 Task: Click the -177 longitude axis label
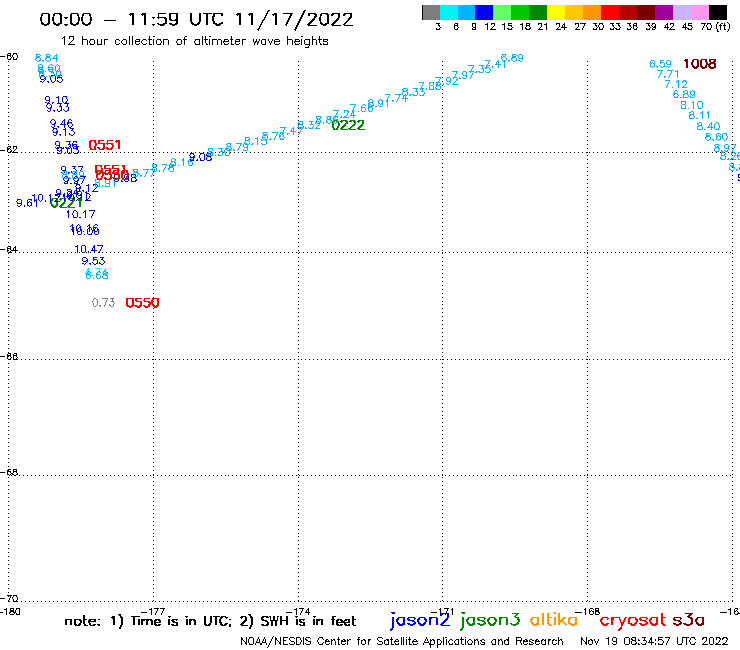tap(153, 612)
